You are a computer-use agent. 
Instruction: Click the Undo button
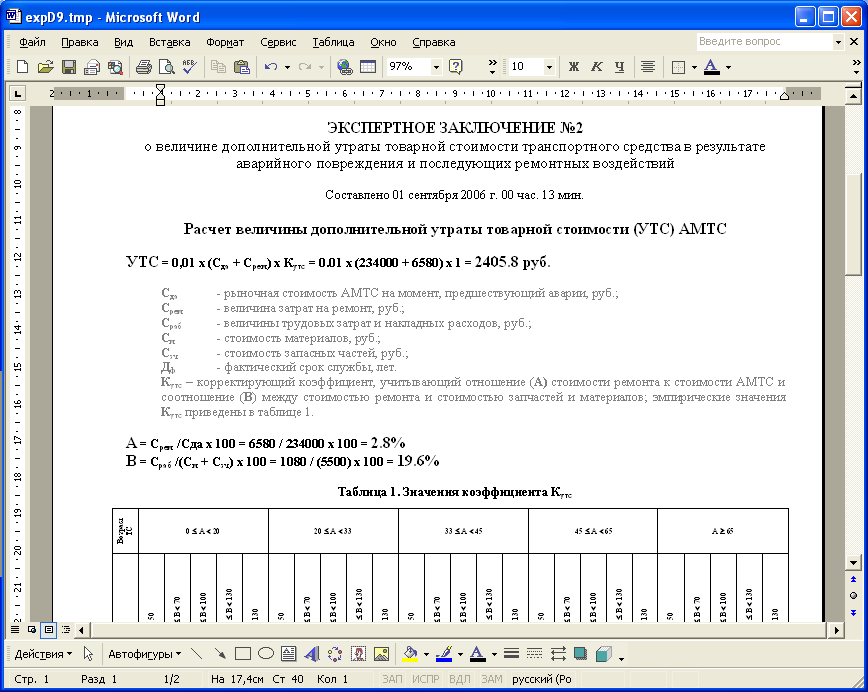[273, 66]
